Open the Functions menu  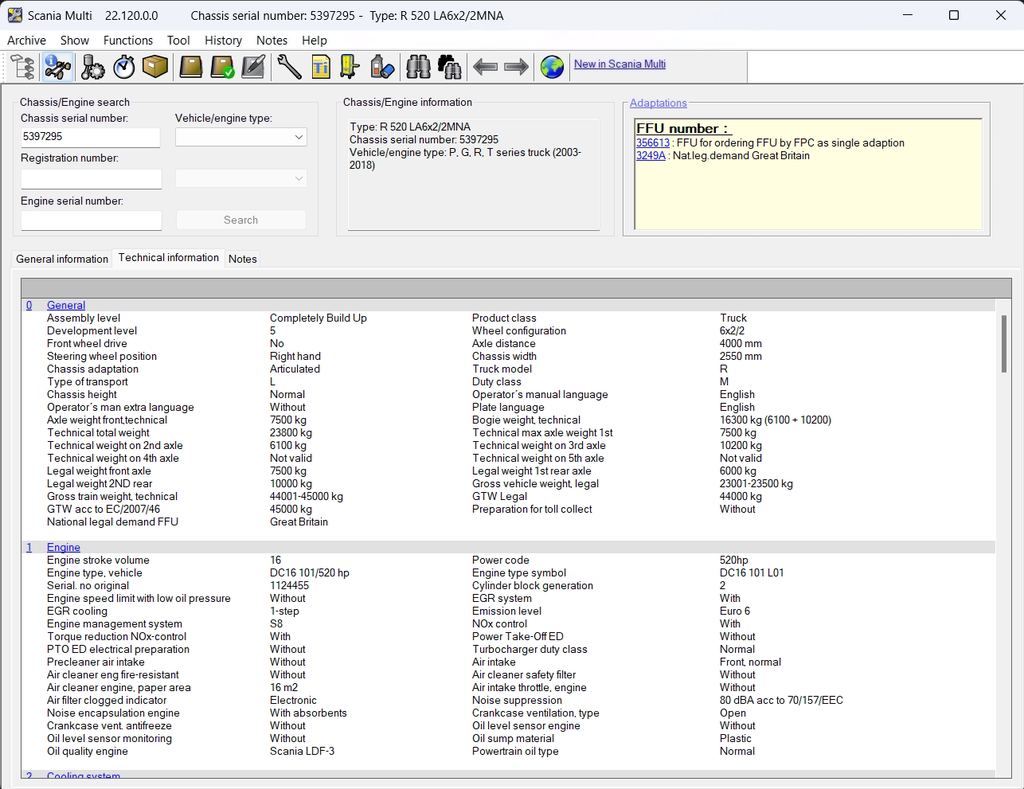point(128,40)
